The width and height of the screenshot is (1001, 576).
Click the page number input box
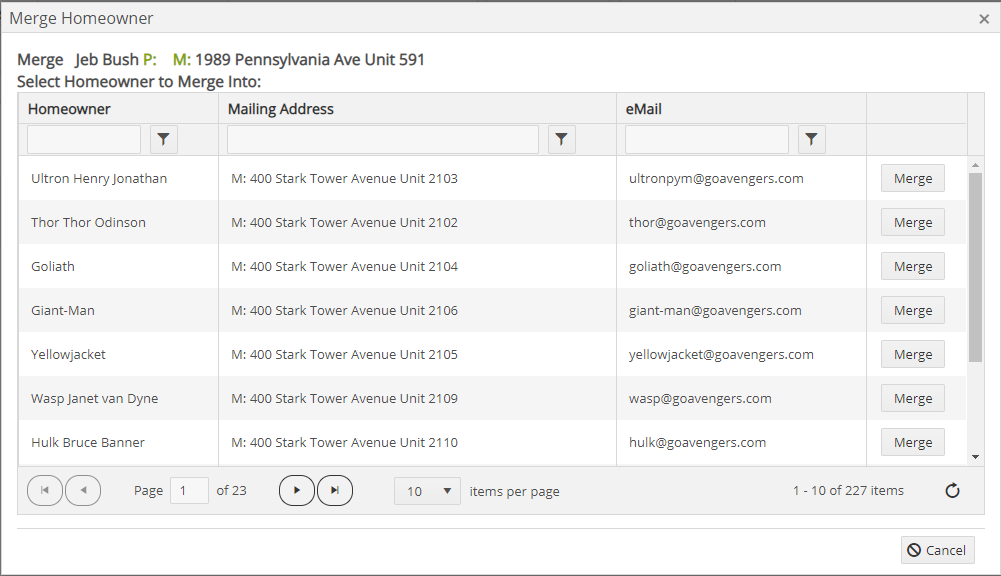189,491
